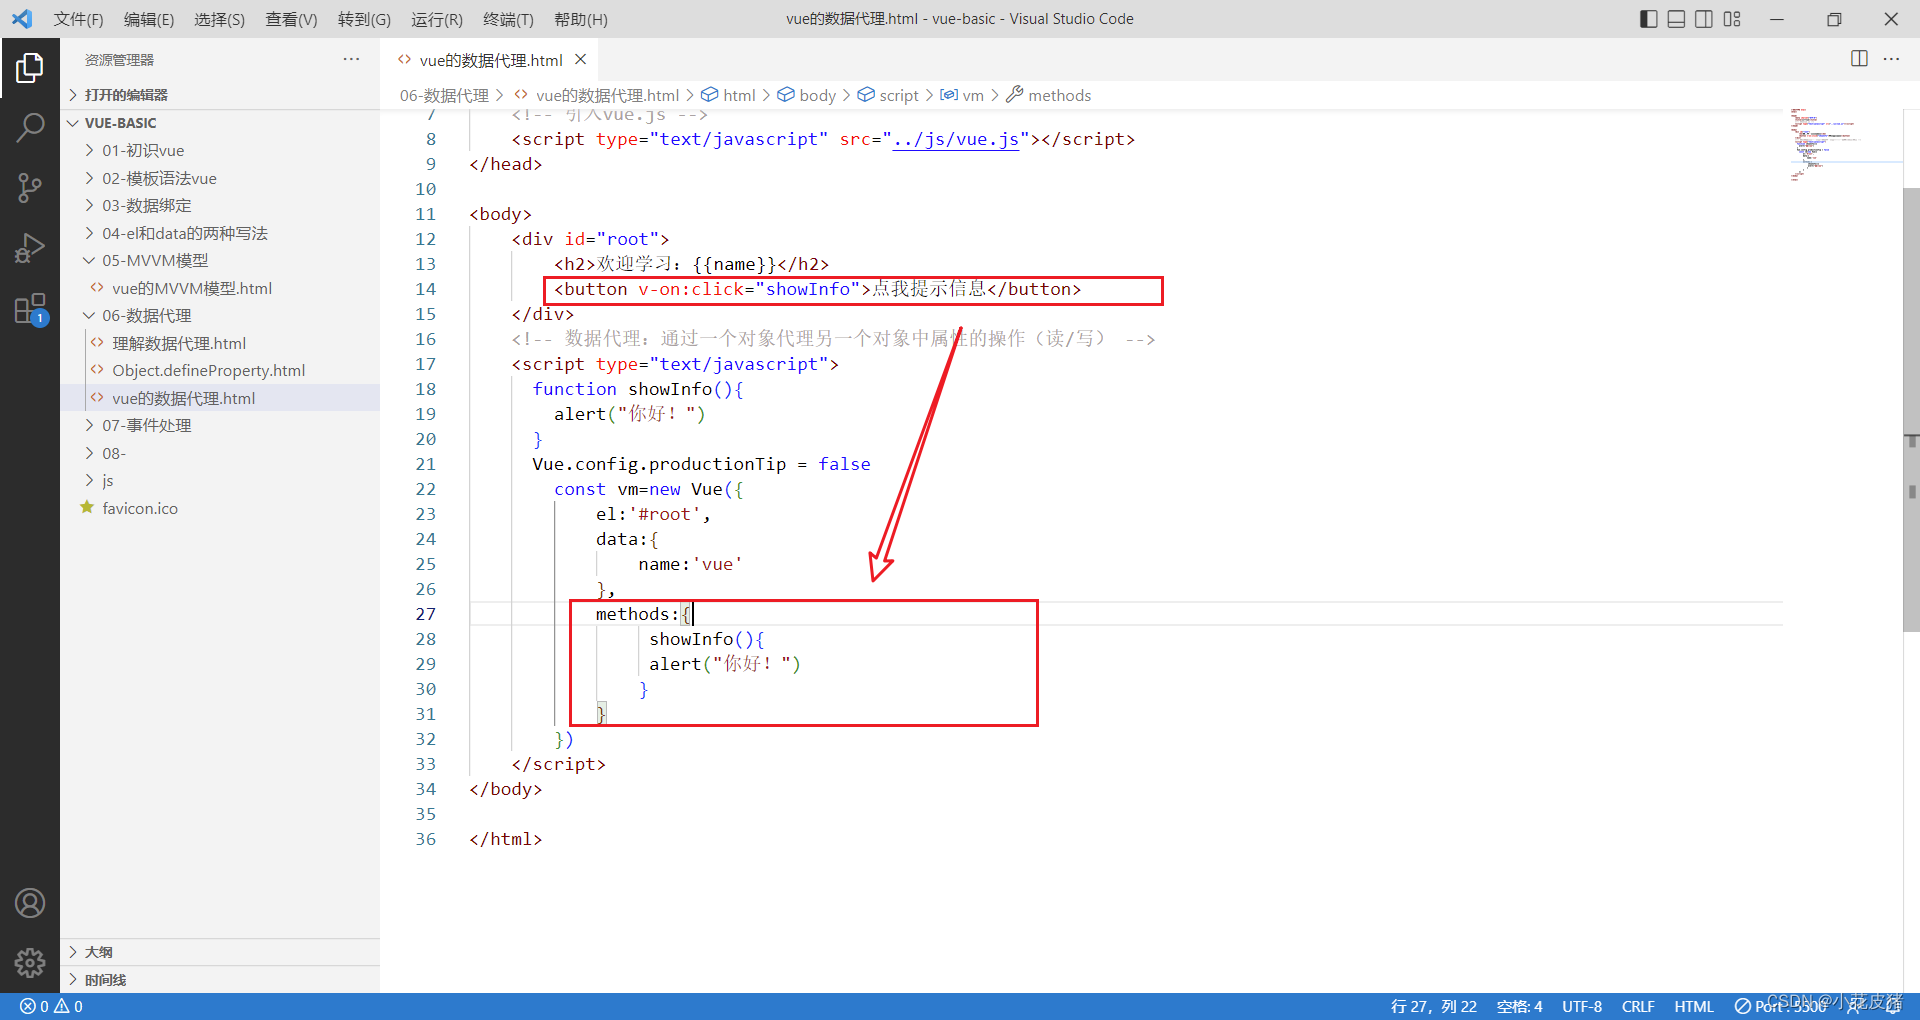1920x1020 pixels.
Task: Open the Extensions view icon
Action: click(30, 308)
